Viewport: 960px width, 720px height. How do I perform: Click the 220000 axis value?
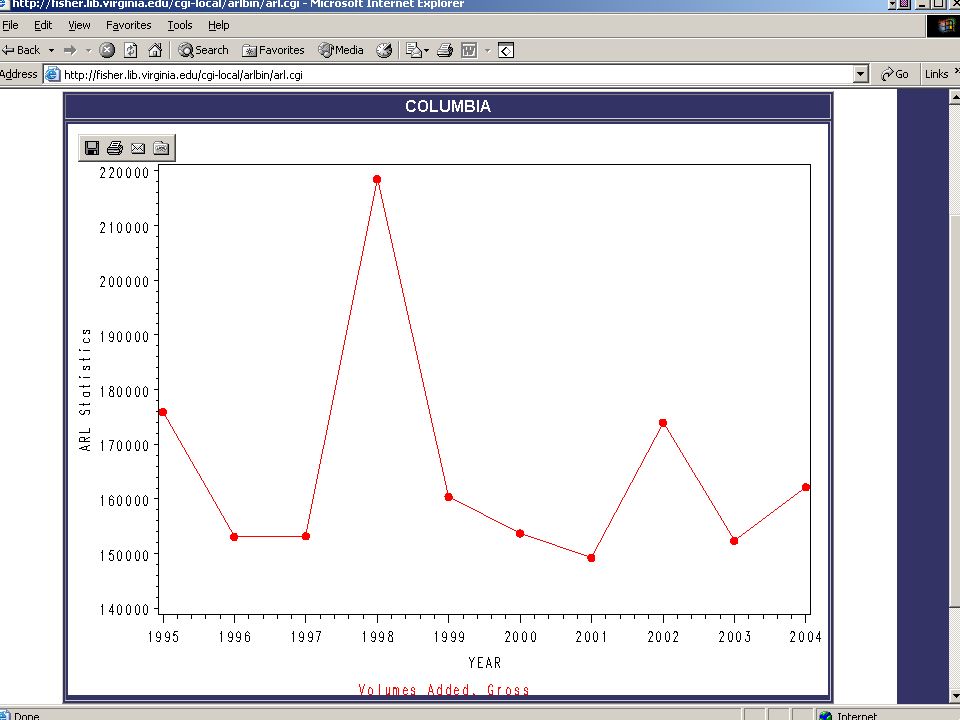tap(124, 173)
